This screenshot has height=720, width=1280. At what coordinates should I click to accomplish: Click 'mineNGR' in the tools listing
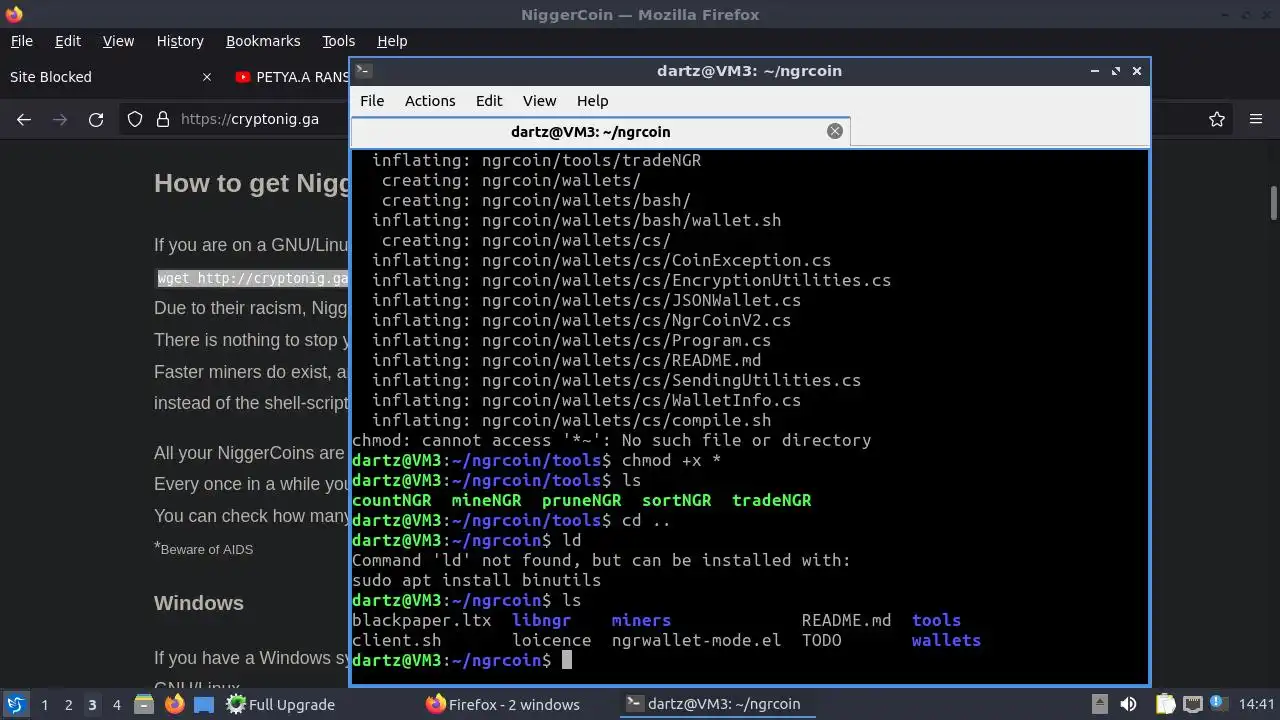coord(486,500)
